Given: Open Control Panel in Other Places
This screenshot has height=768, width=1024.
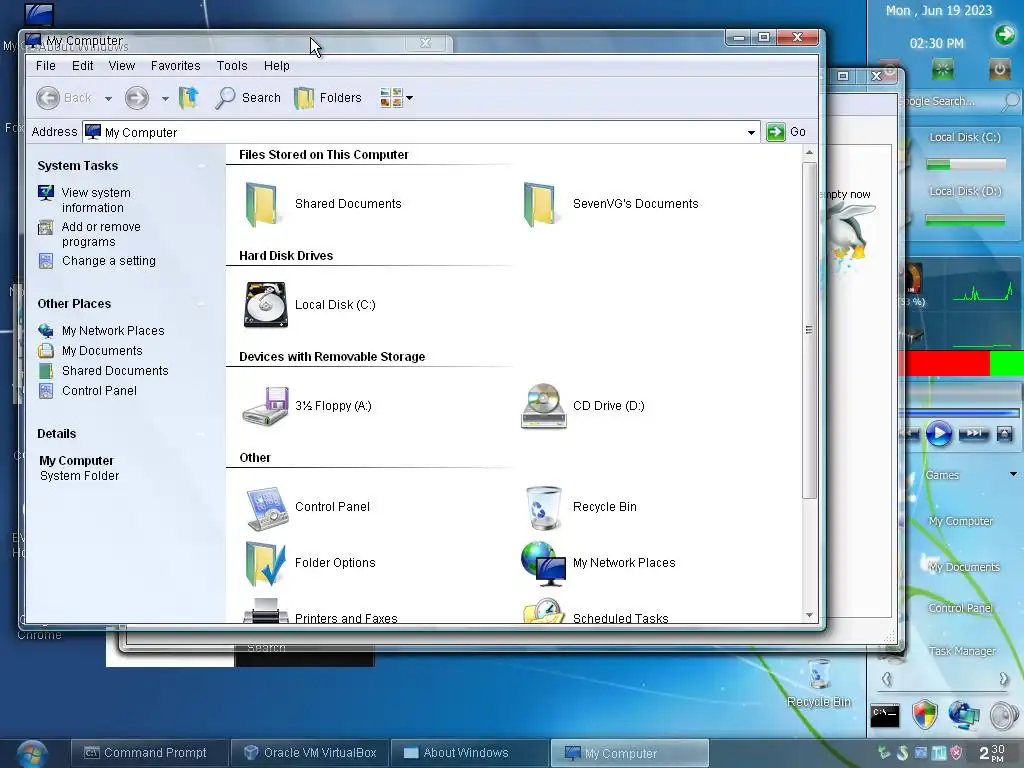Looking at the screenshot, I should pos(99,391).
